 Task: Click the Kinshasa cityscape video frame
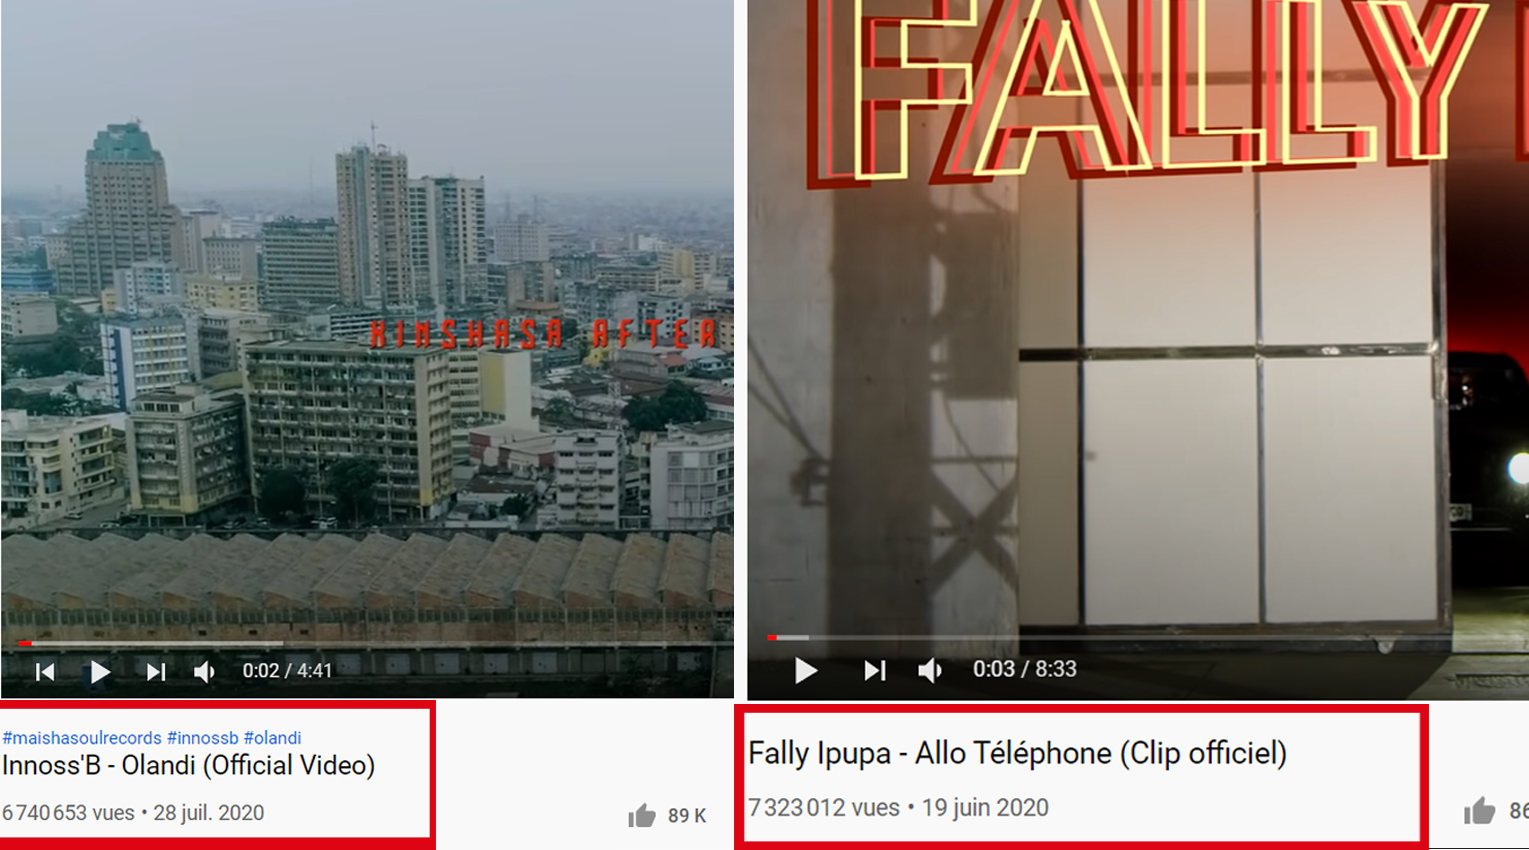(x=367, y=320)
